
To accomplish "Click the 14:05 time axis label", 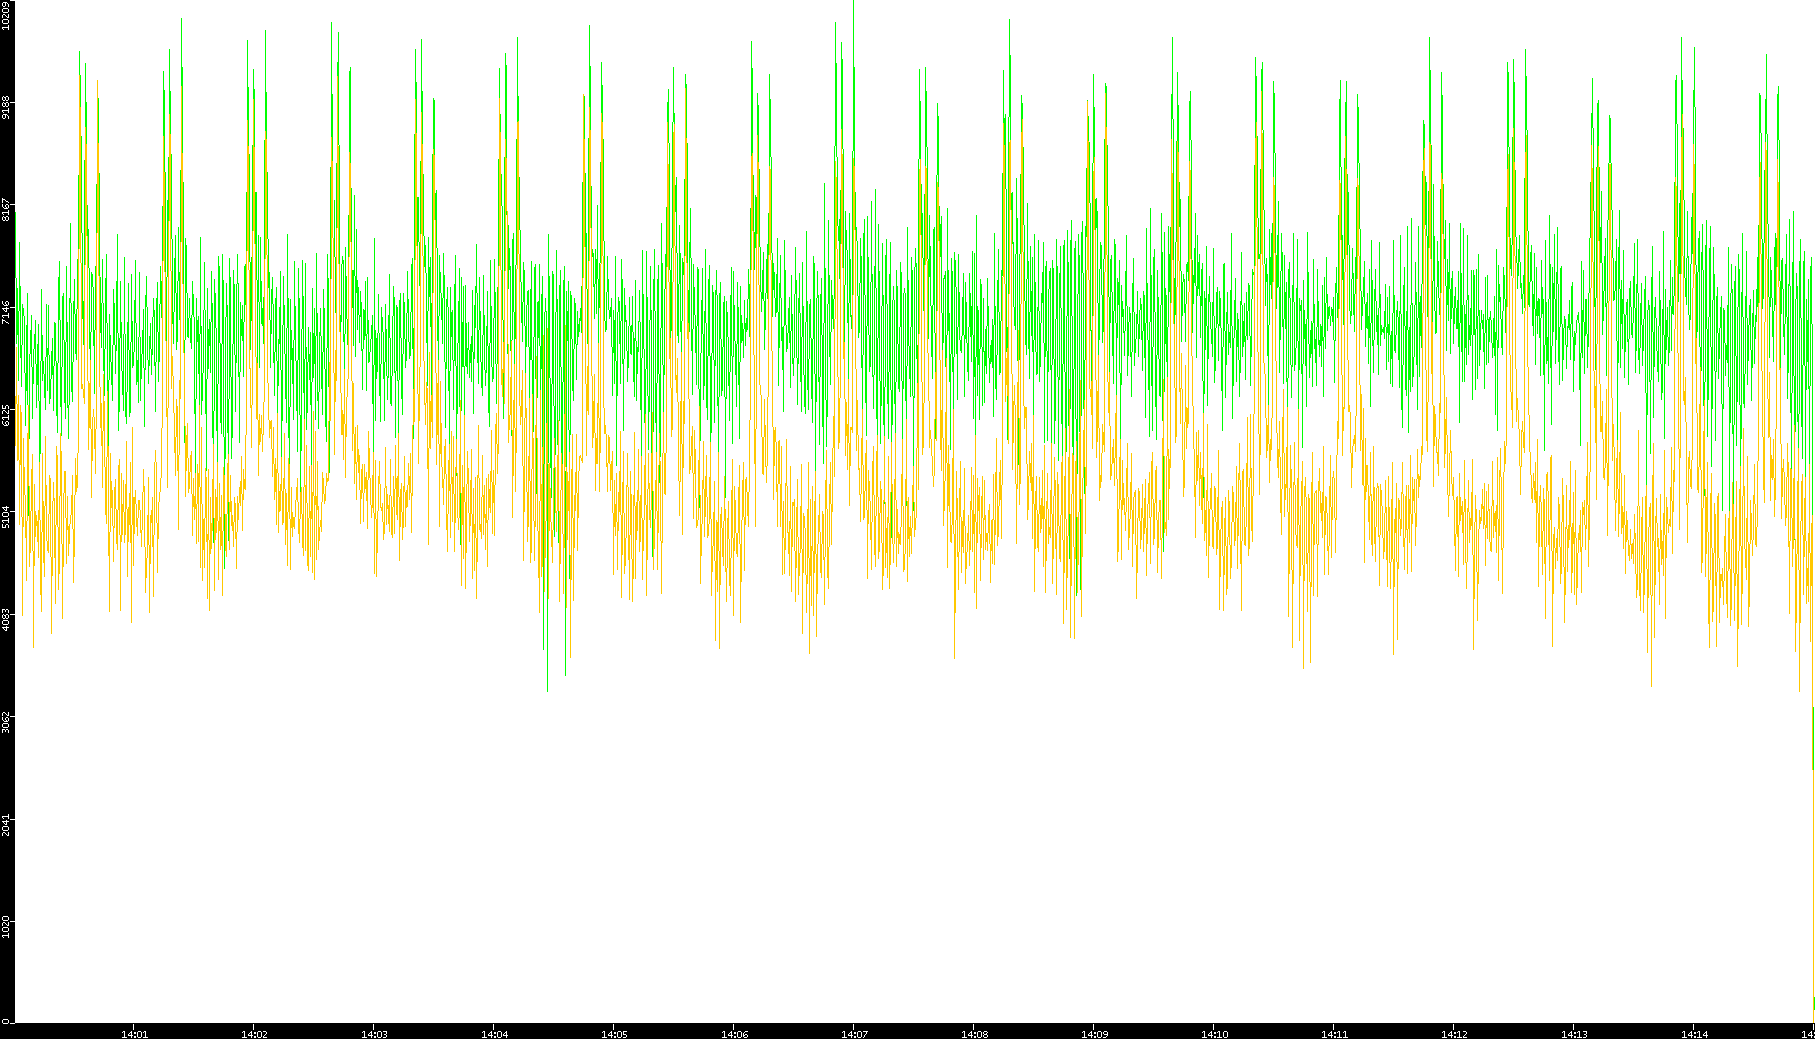I will [614, 1034].
